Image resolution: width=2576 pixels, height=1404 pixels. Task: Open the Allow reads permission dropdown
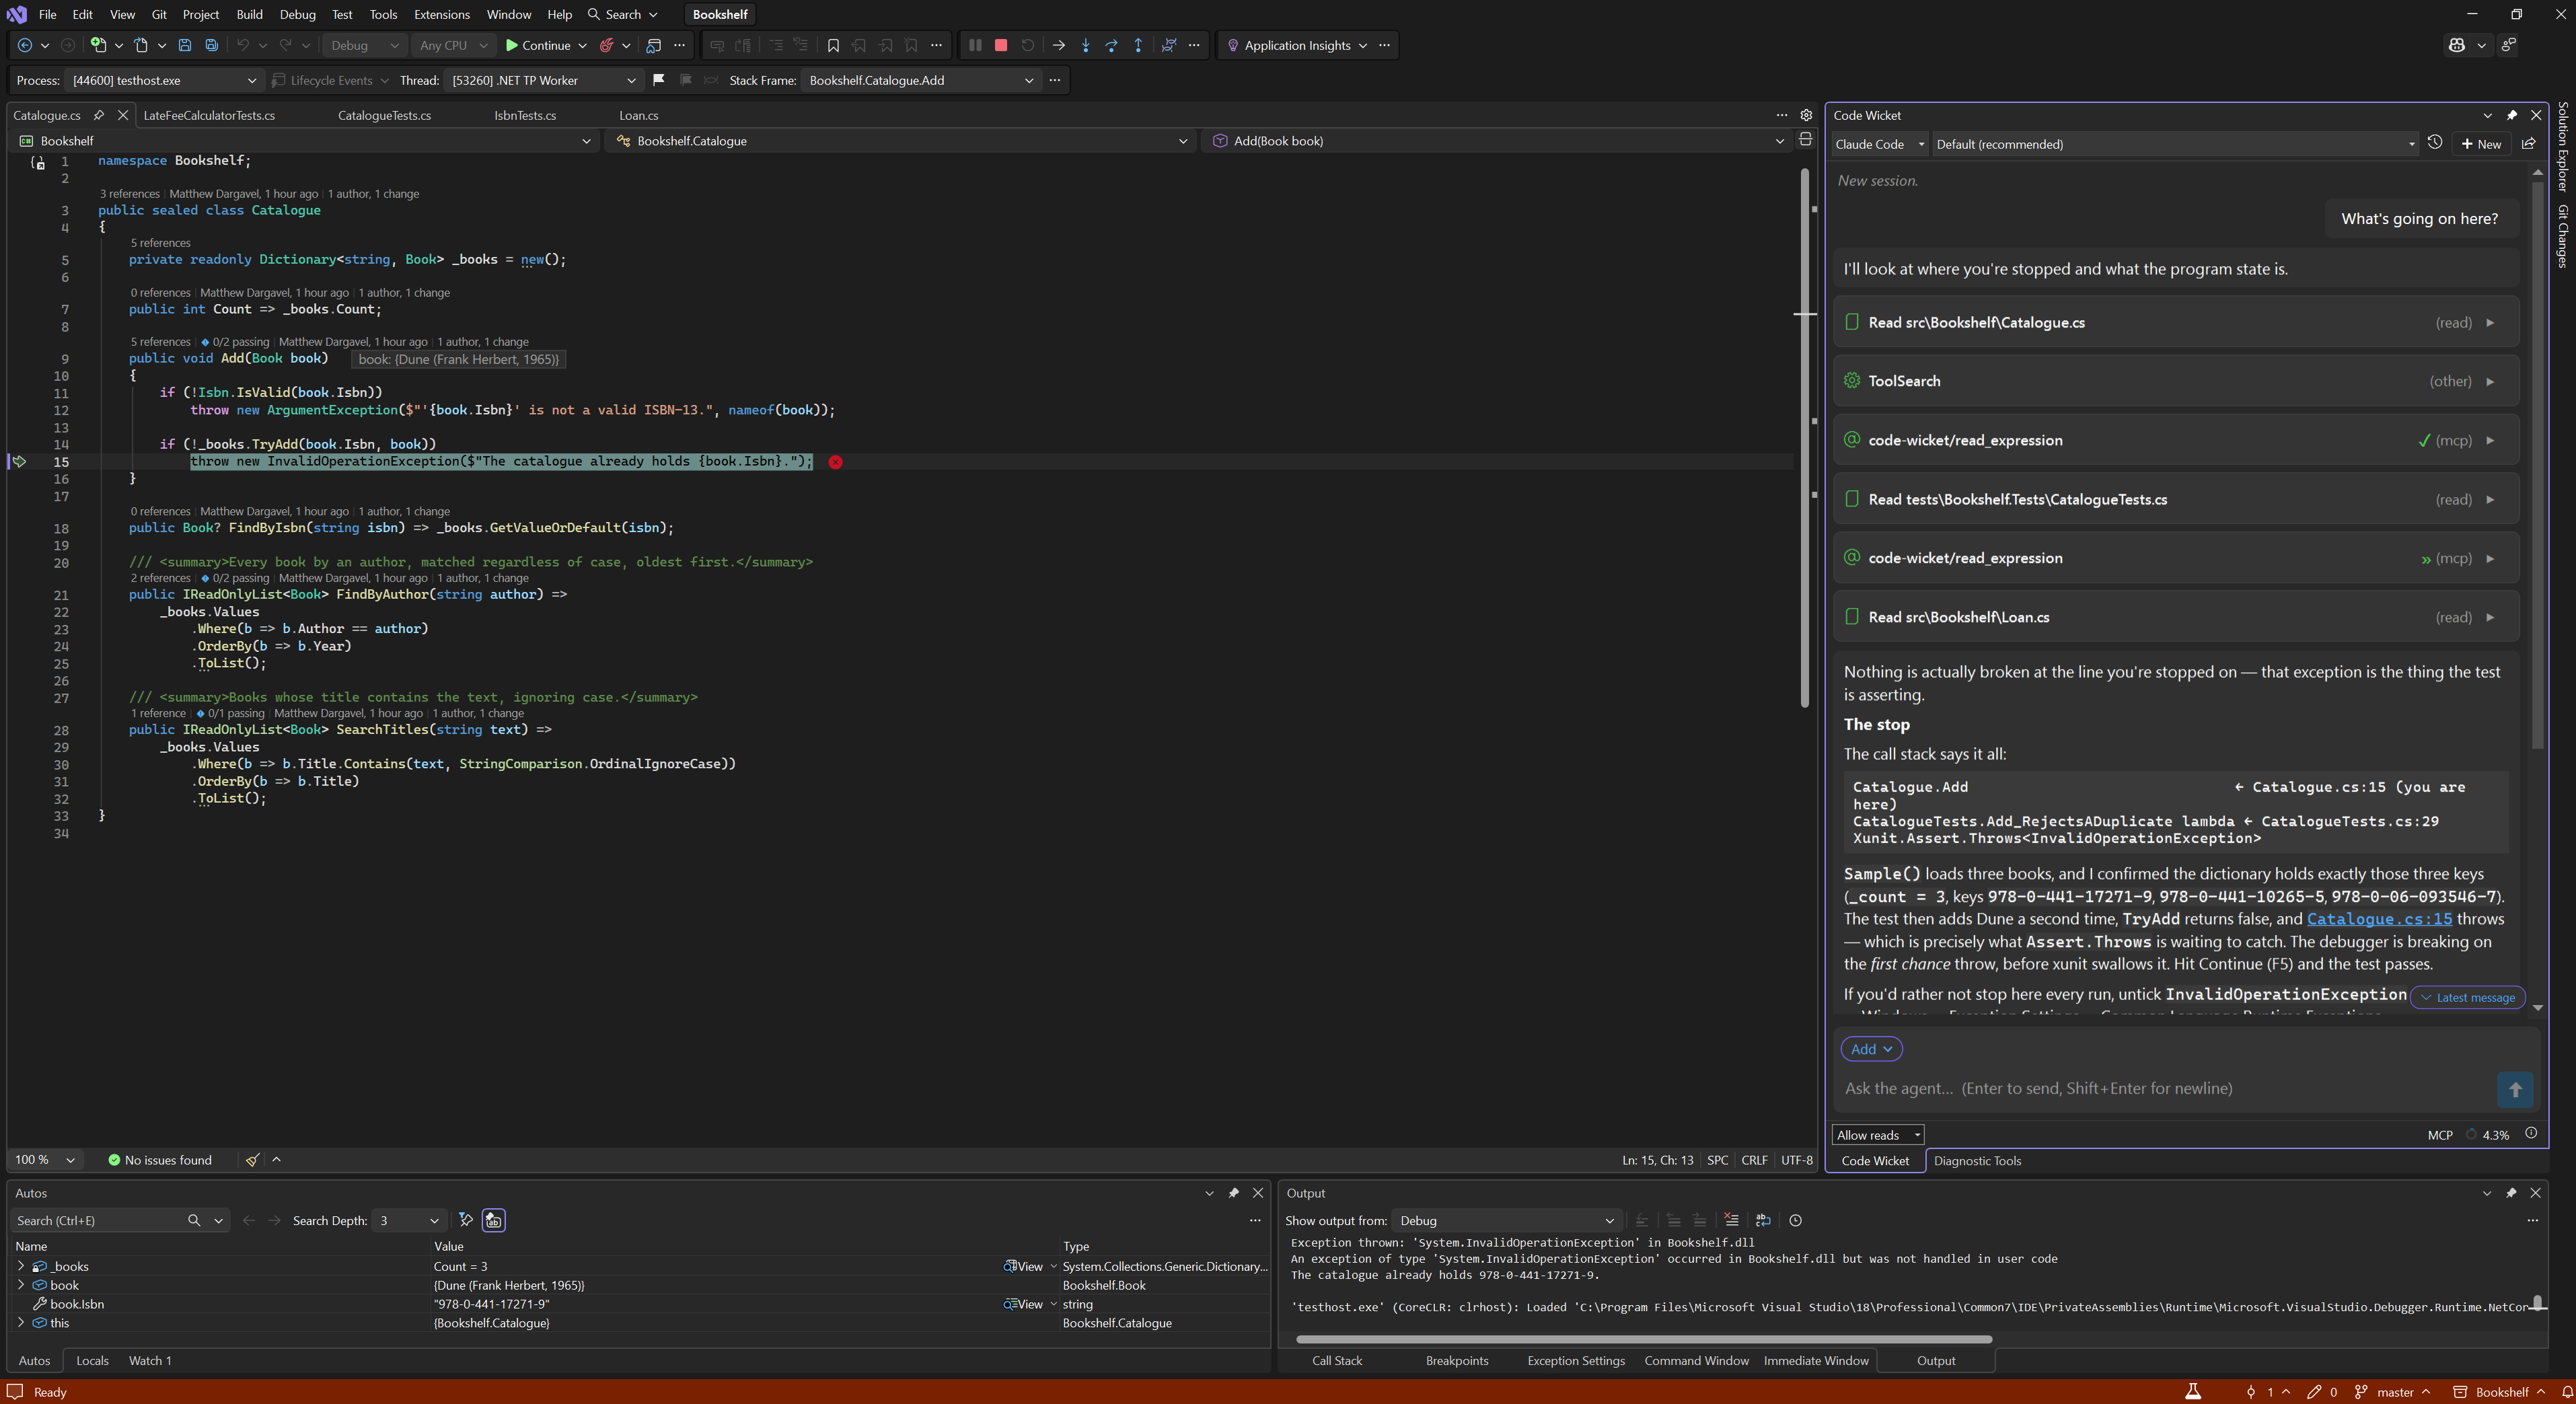[x=1878, y=1135]
